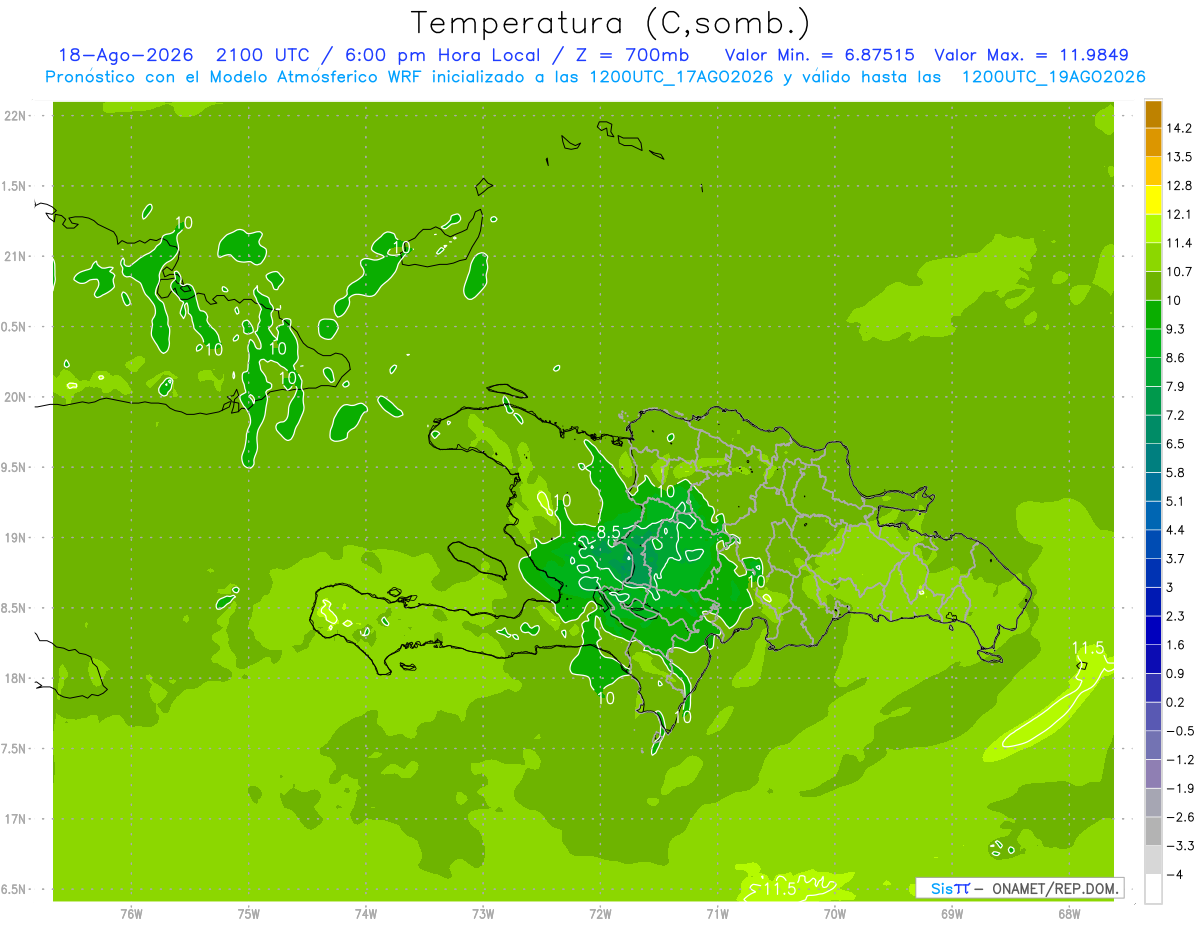Click the "-1.2" value on the color bar
1200x927 pixels.
tap(1179, 758)
